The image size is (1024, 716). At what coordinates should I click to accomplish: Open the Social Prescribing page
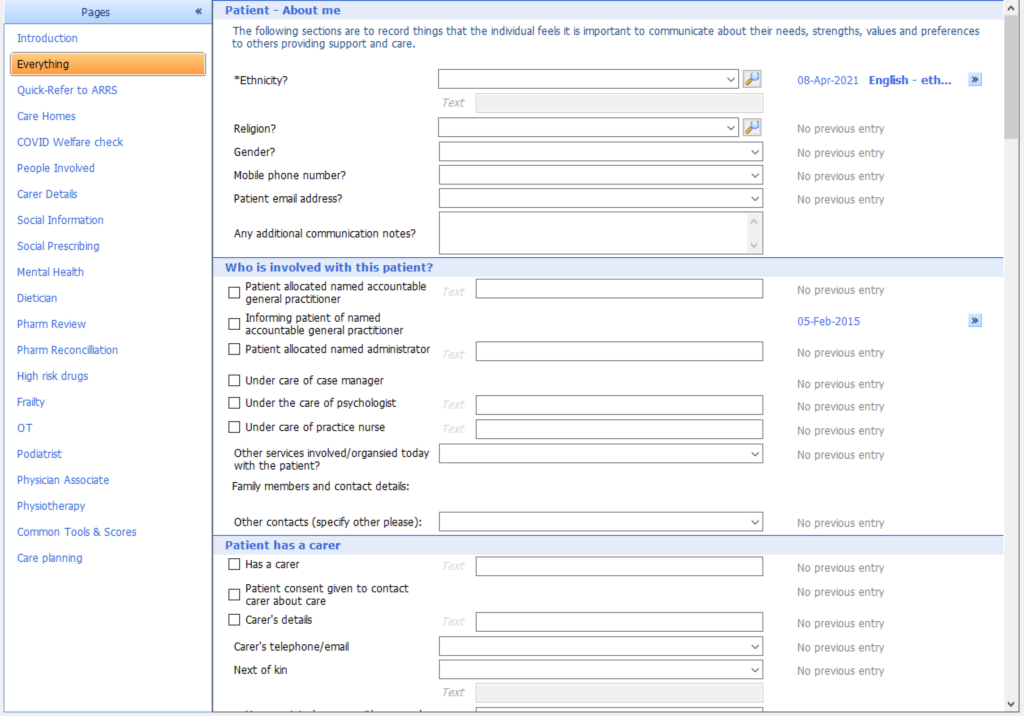58,246
